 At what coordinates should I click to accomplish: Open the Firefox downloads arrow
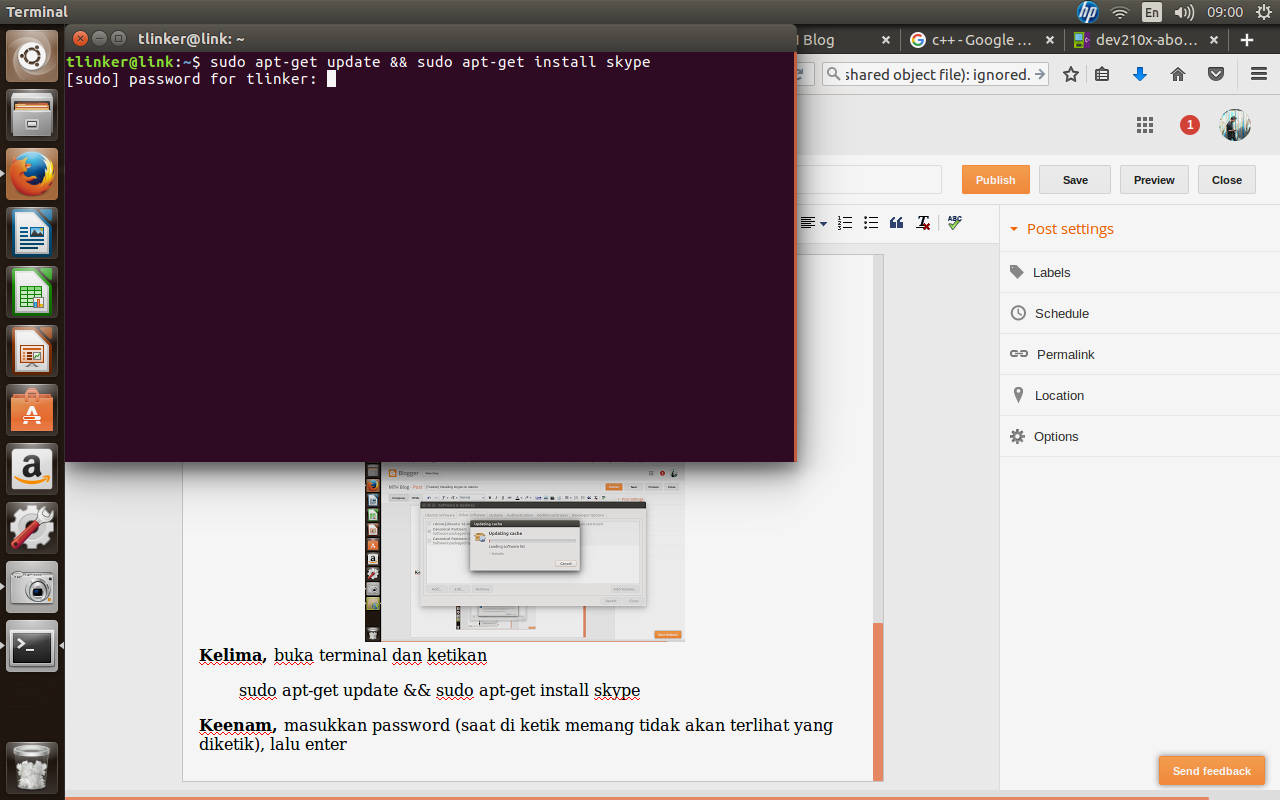point(1140,74)
